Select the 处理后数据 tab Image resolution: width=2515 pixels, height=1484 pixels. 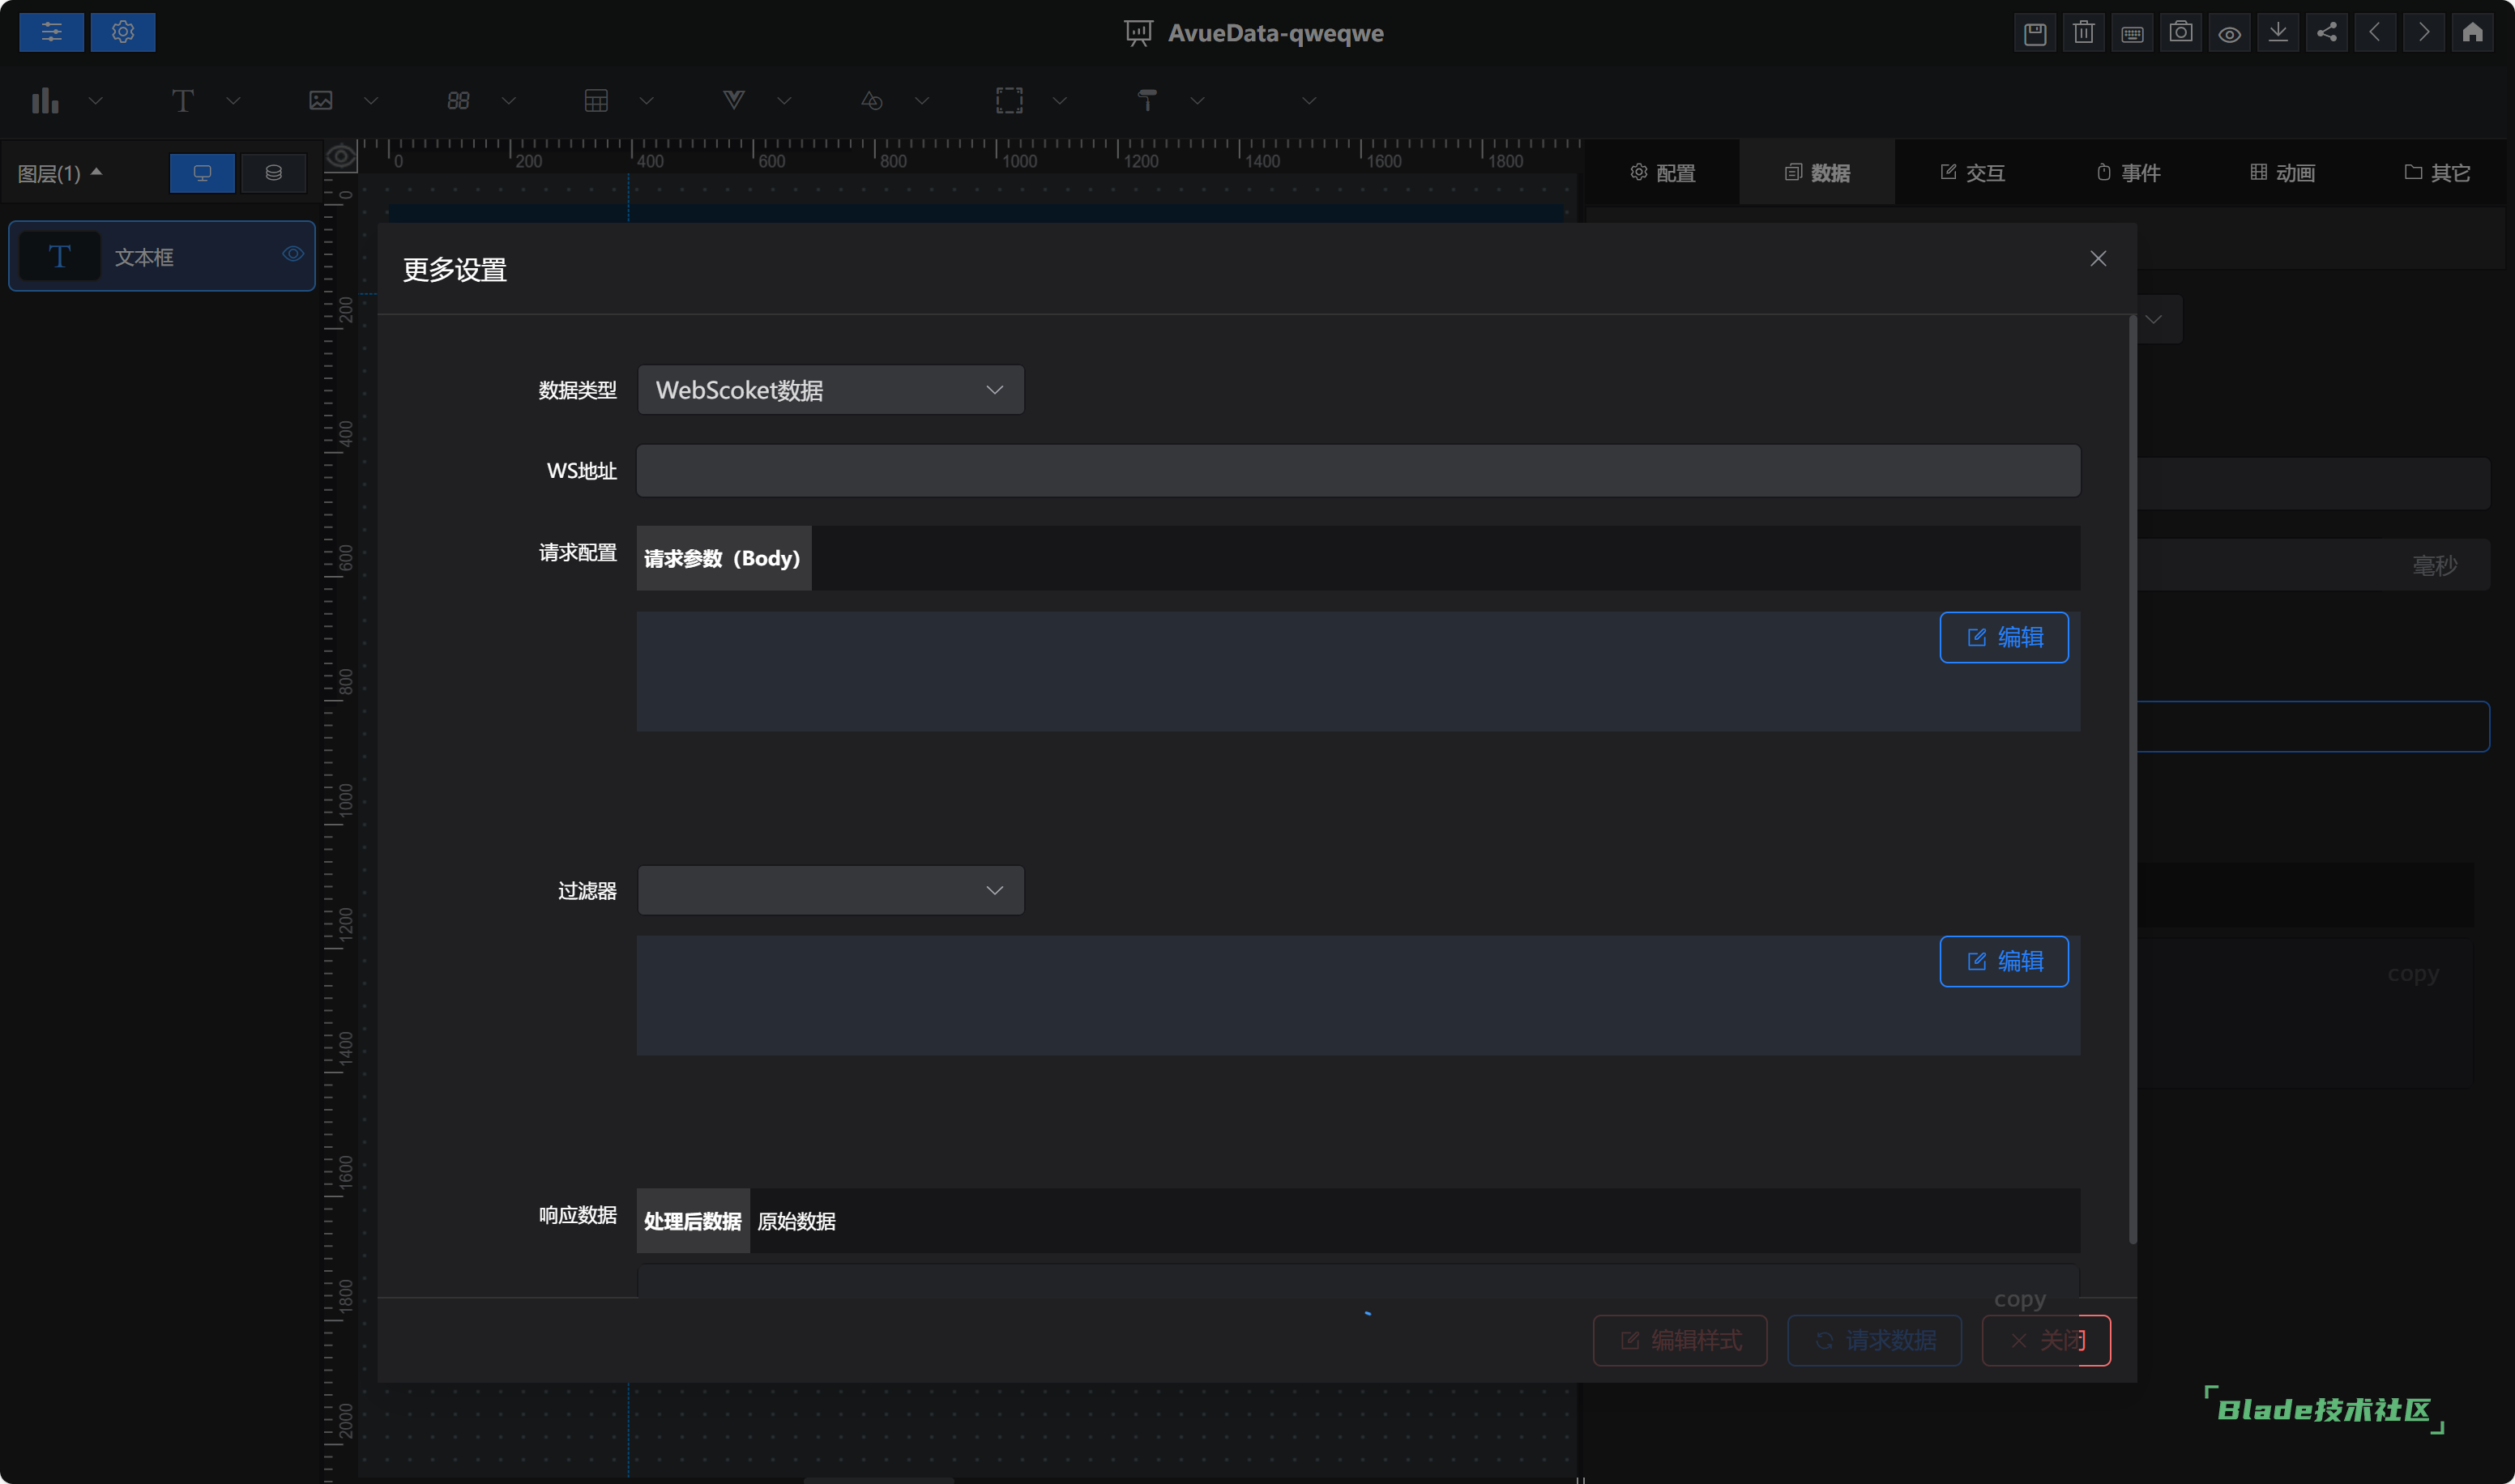coord(693,1221)
